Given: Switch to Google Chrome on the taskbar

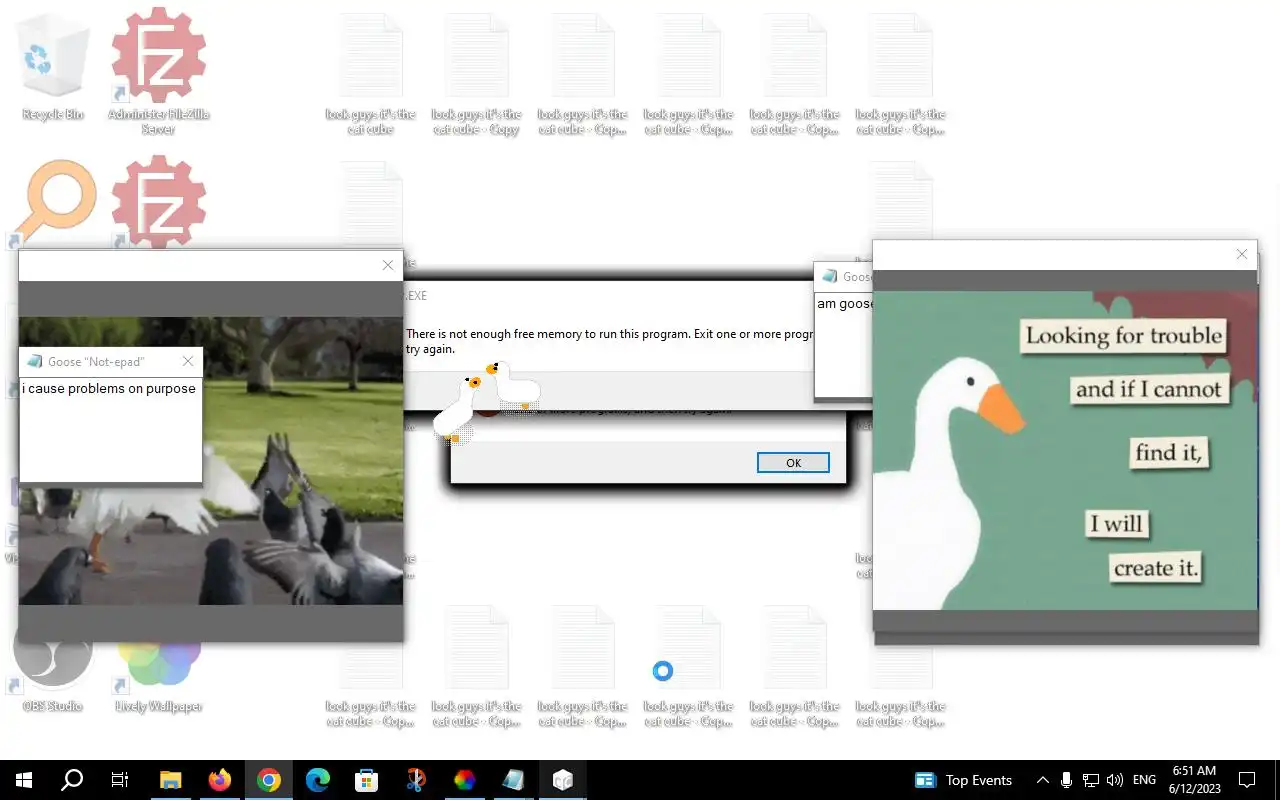Looking at the screenshot, I should [269, 780].
